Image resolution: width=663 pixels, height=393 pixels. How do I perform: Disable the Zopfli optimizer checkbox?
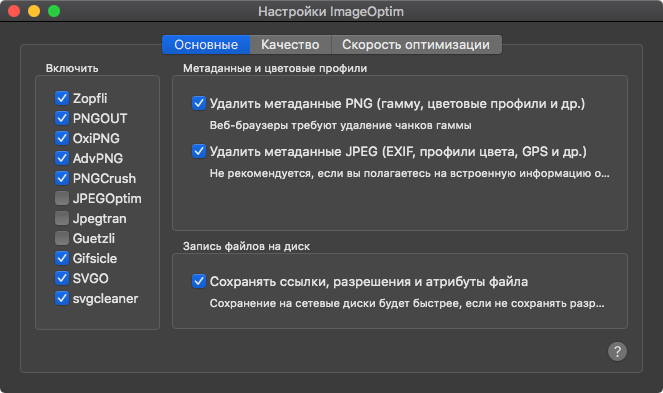click(x=62, y=98)
